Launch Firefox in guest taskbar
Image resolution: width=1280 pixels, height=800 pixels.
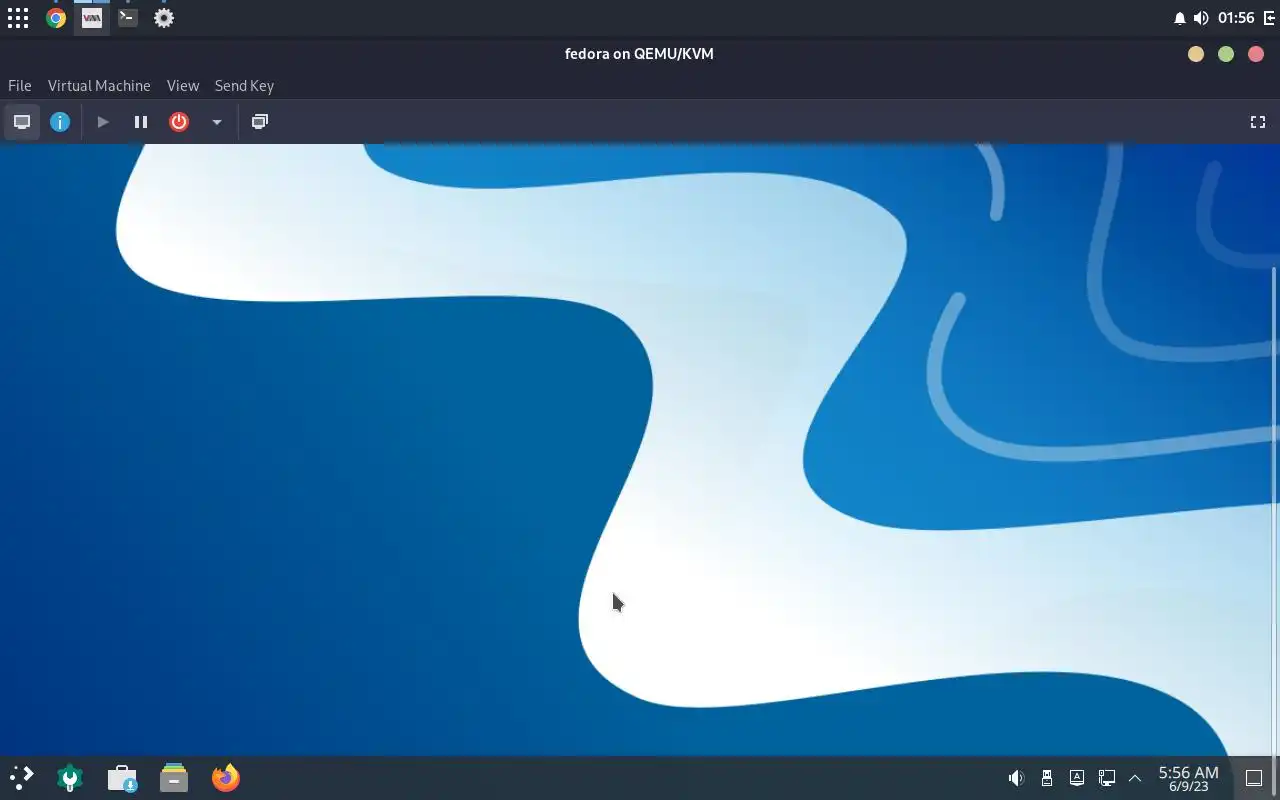point(226,778)
